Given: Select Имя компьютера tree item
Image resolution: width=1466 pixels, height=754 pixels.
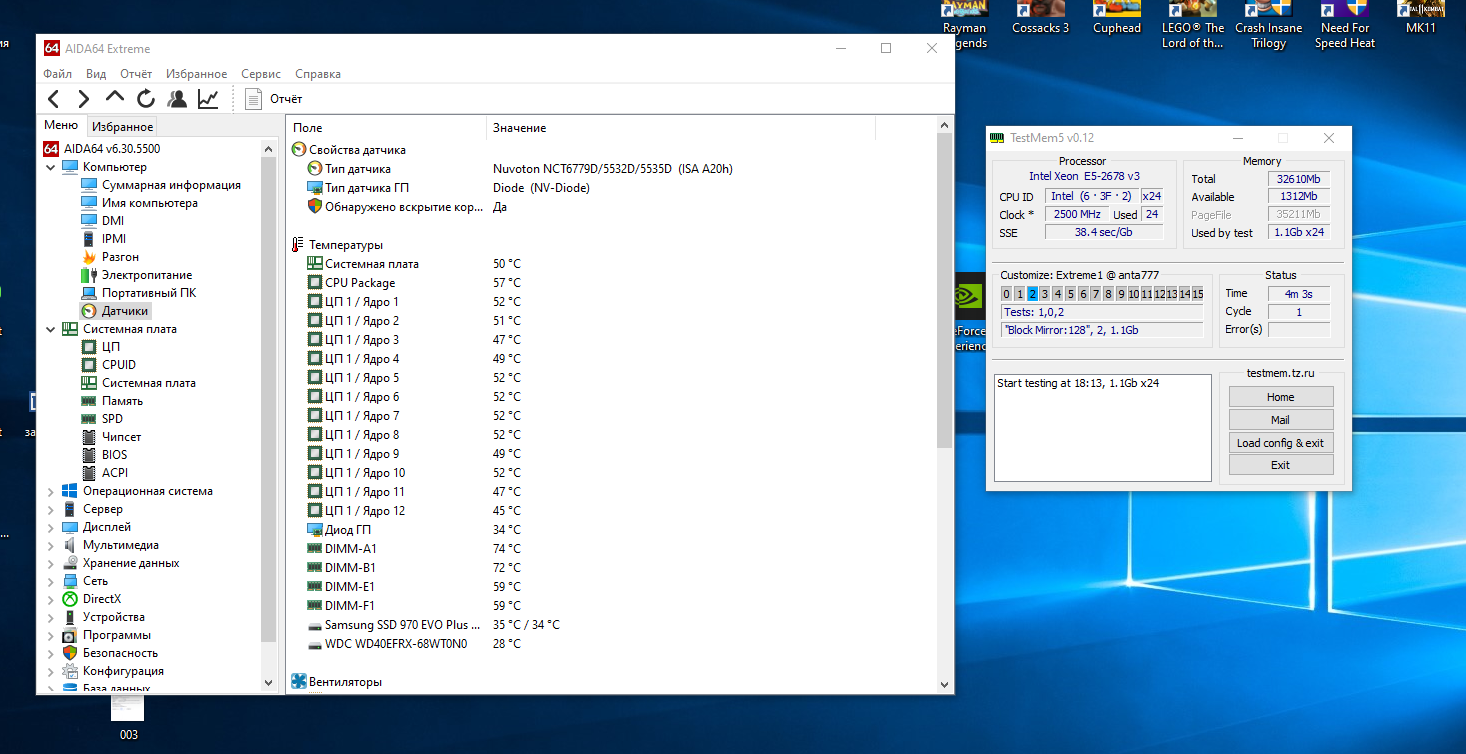Looking at the screenshot, I should pyautogui.click(x=150, y=203).
